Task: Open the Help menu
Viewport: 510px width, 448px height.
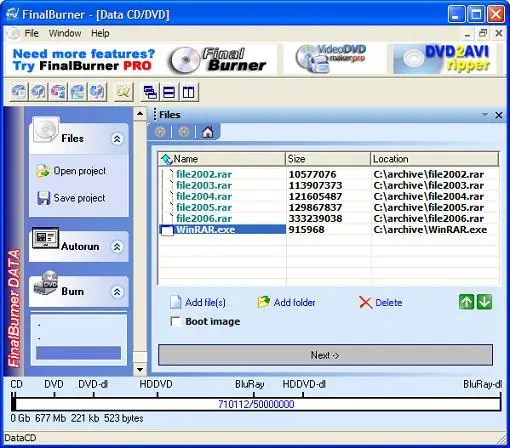Action: (x=100, y=33)
